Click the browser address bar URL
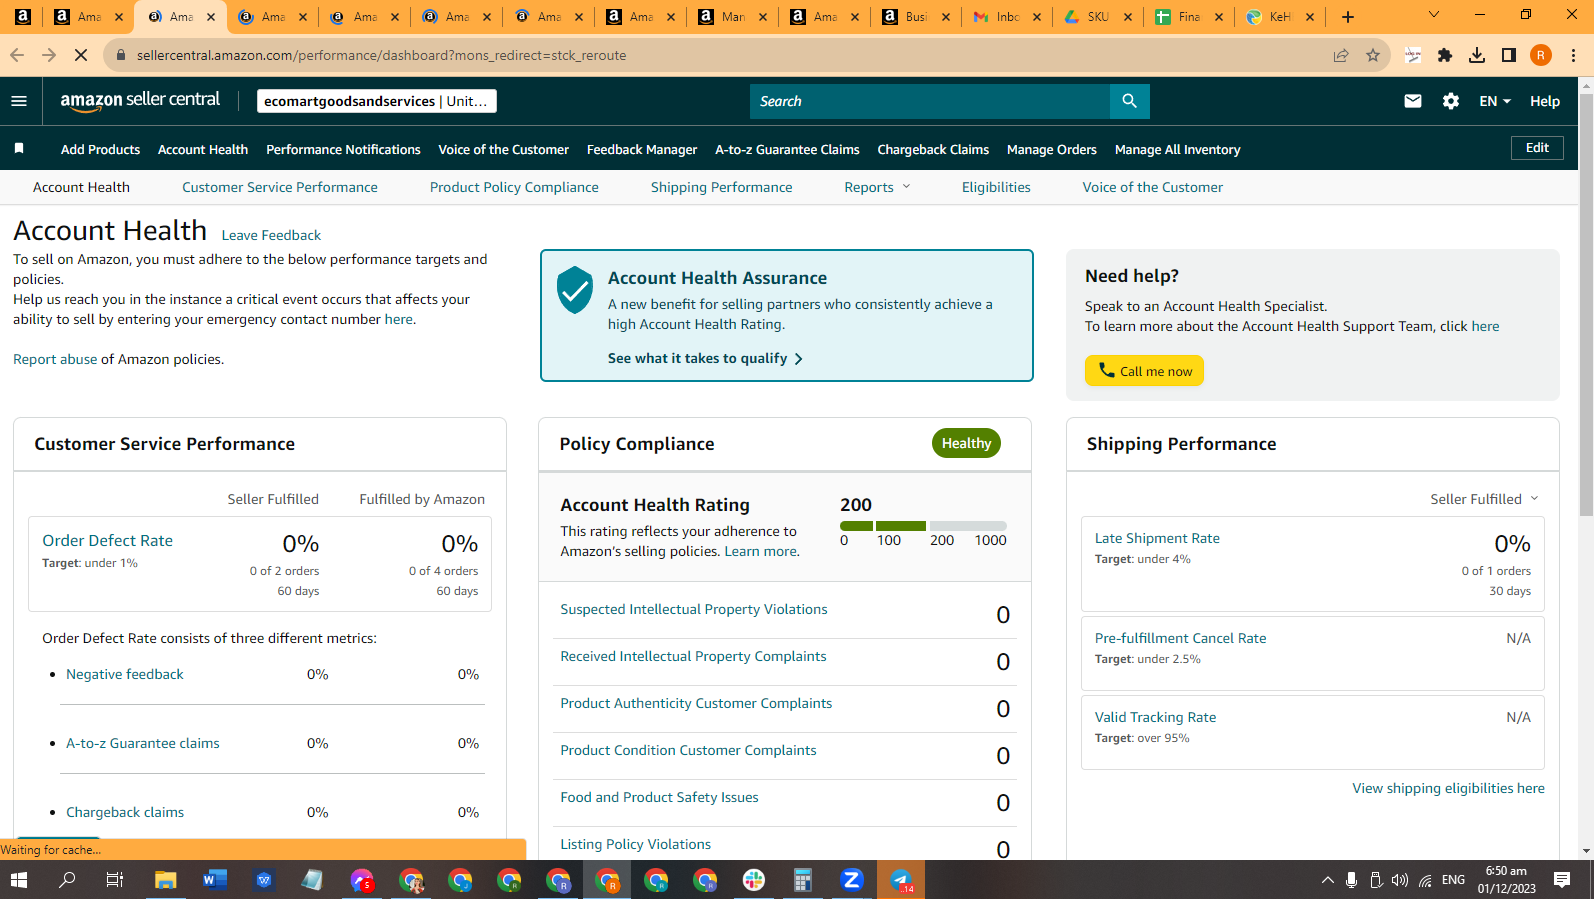 click(381, 55)
